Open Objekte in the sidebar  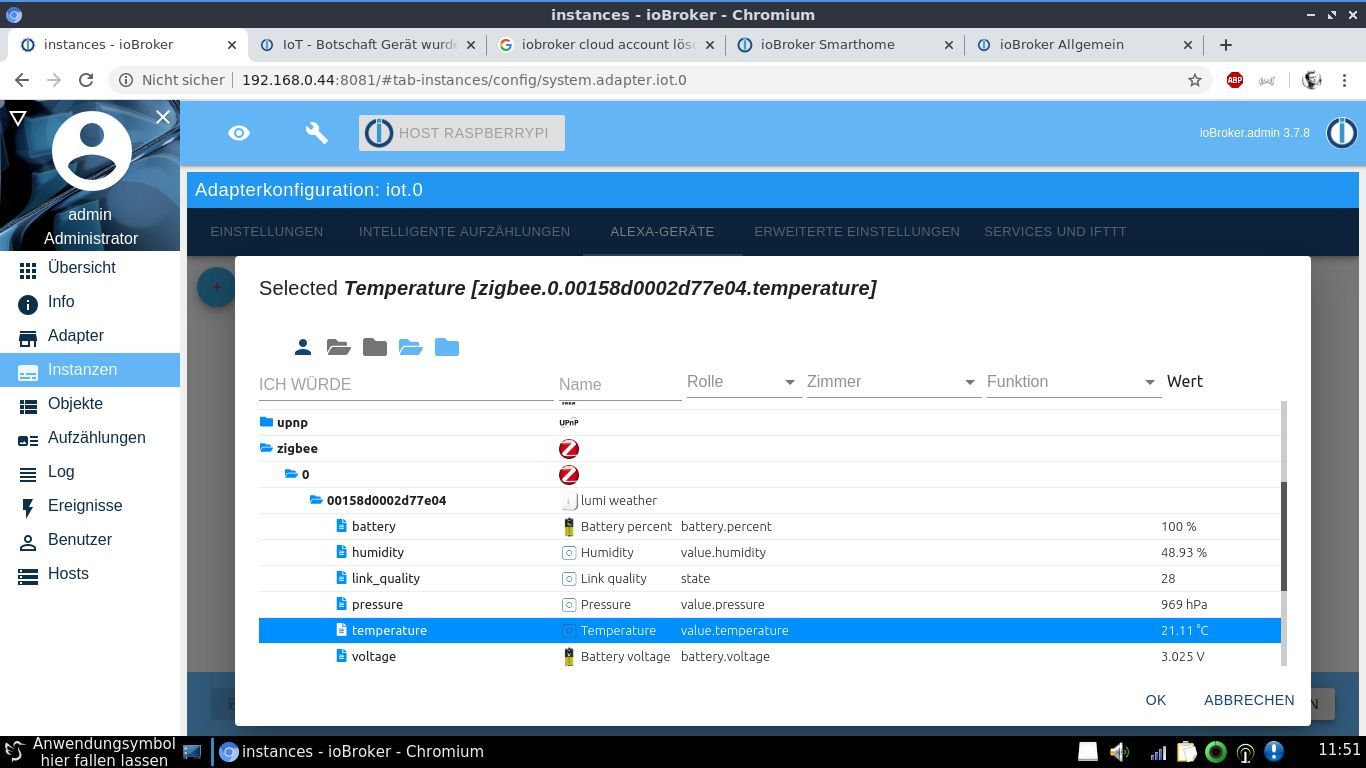tap(90, 404)
